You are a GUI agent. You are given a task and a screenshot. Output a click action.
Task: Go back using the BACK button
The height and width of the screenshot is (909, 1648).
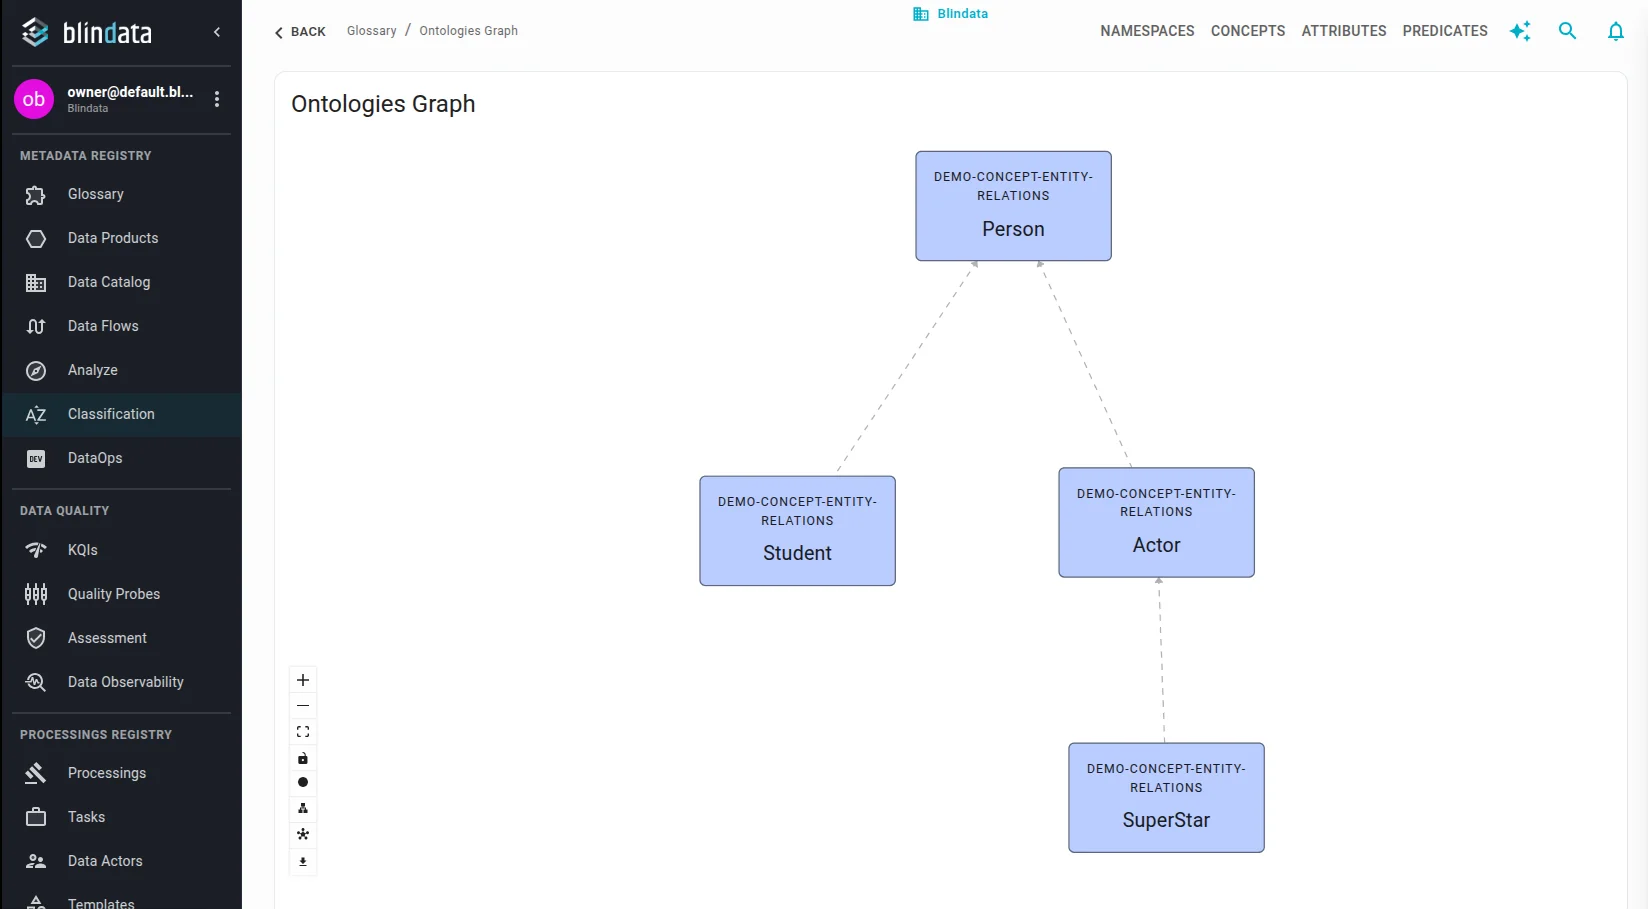point(300,32)
